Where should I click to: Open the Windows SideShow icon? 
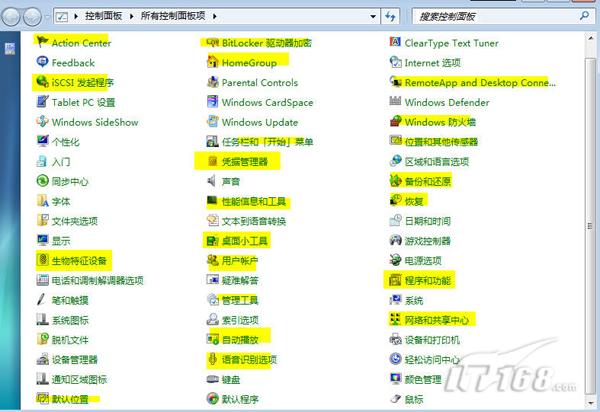(x=42, y=121)
